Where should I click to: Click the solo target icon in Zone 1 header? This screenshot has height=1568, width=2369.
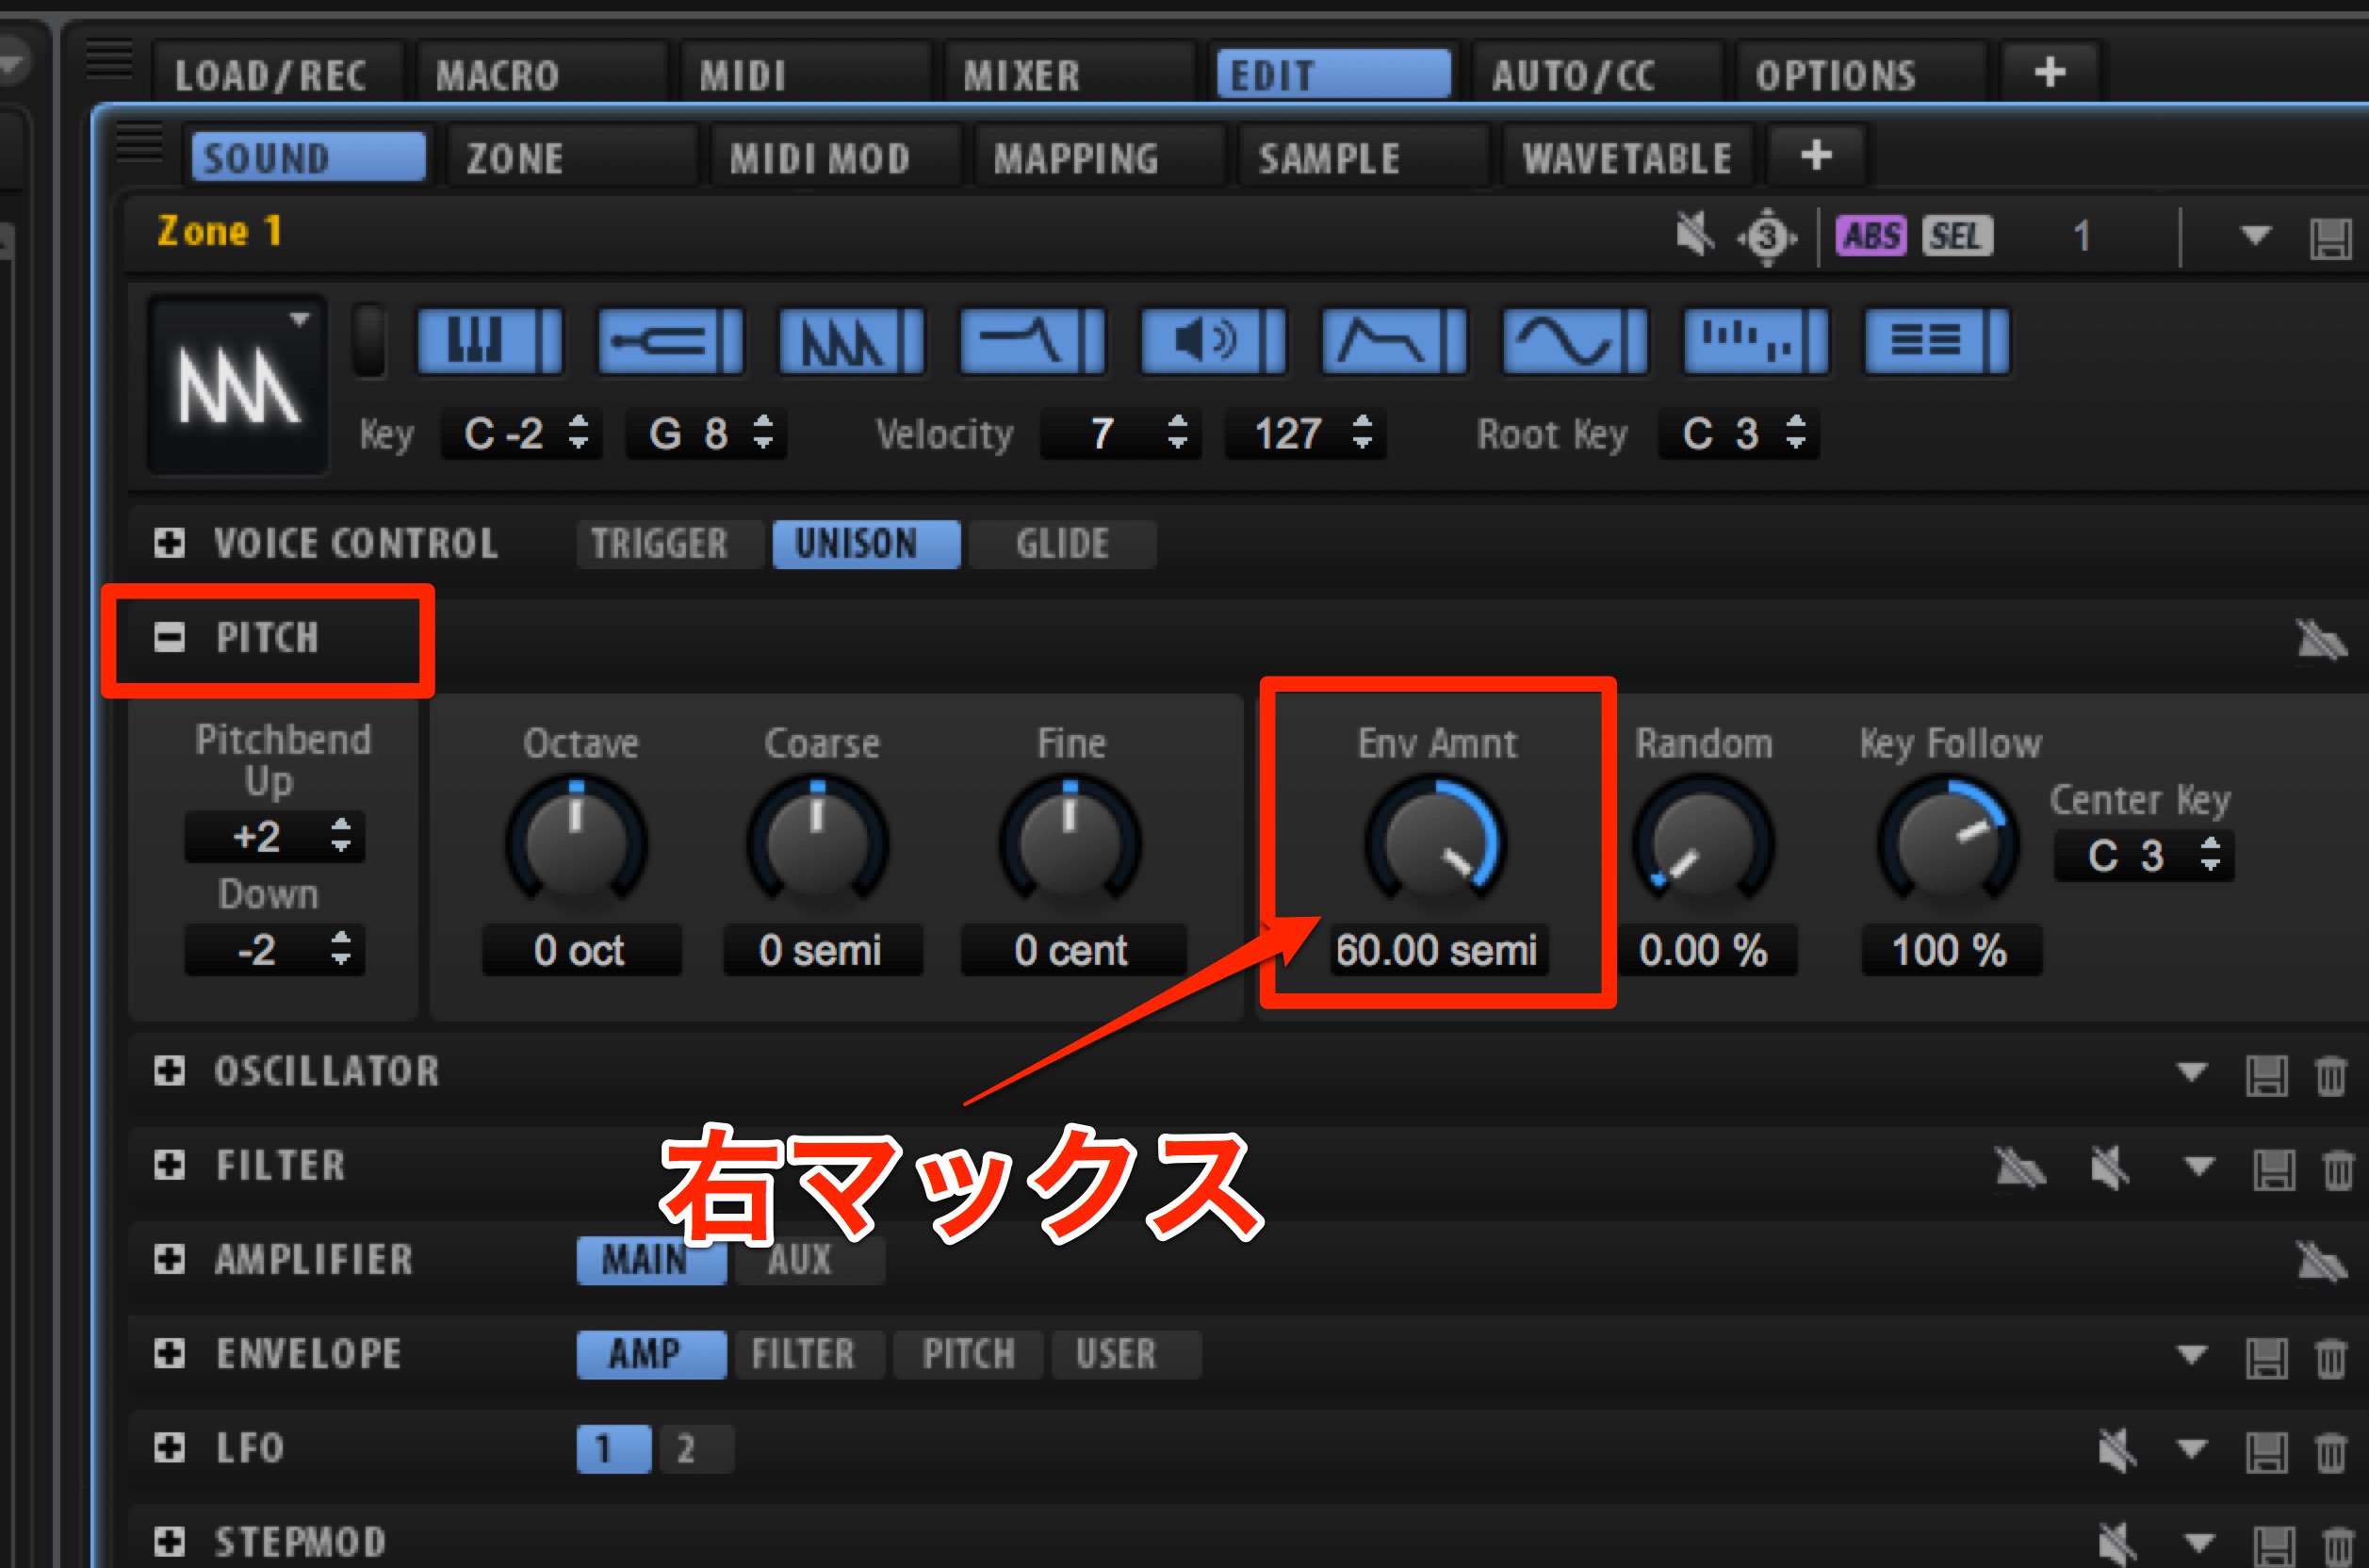pyautogui.click(x=1767, y=237)
